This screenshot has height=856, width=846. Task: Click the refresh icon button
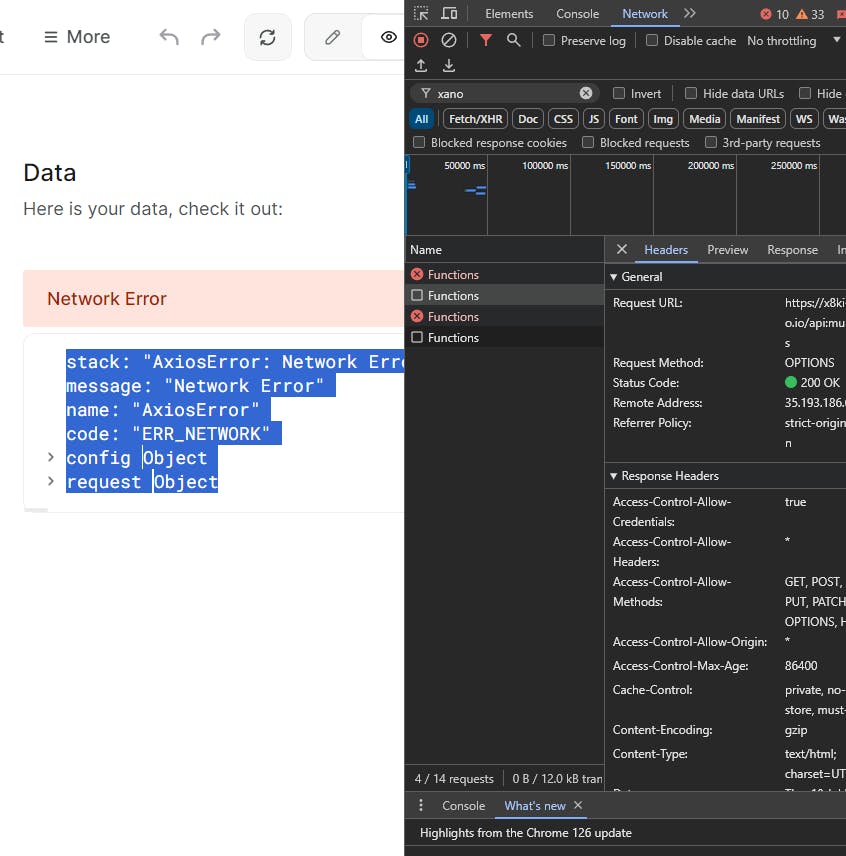pos(267,37)
